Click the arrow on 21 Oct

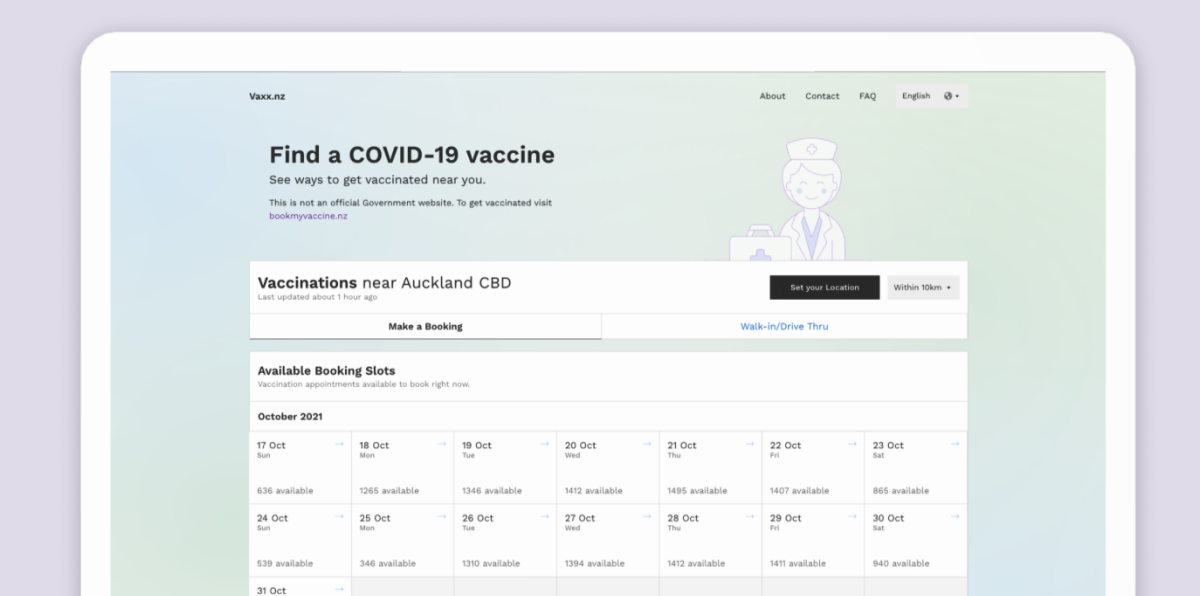point(749,444)
